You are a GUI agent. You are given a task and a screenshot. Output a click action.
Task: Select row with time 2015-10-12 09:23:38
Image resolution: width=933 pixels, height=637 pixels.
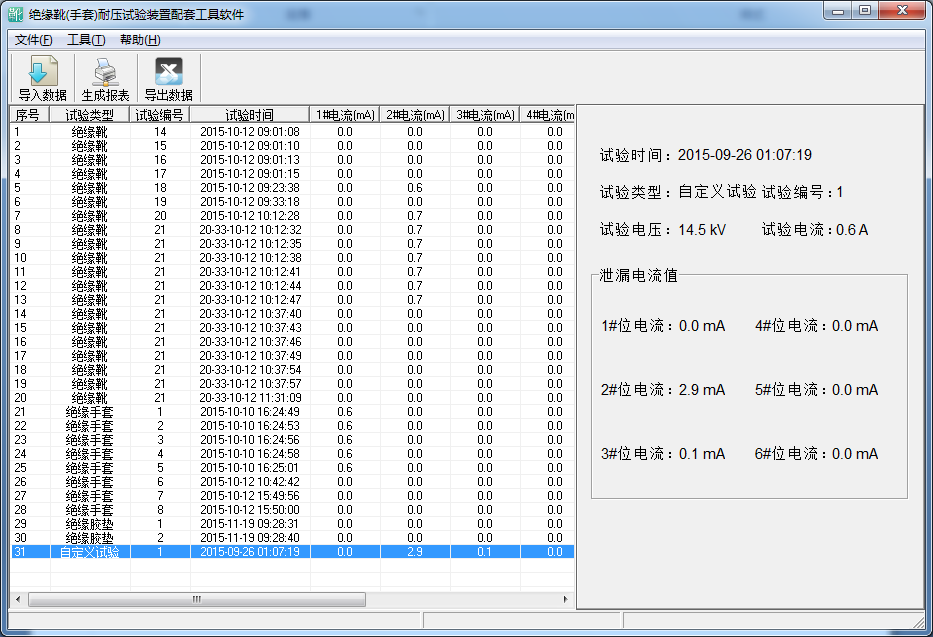[x=292, y=188]
